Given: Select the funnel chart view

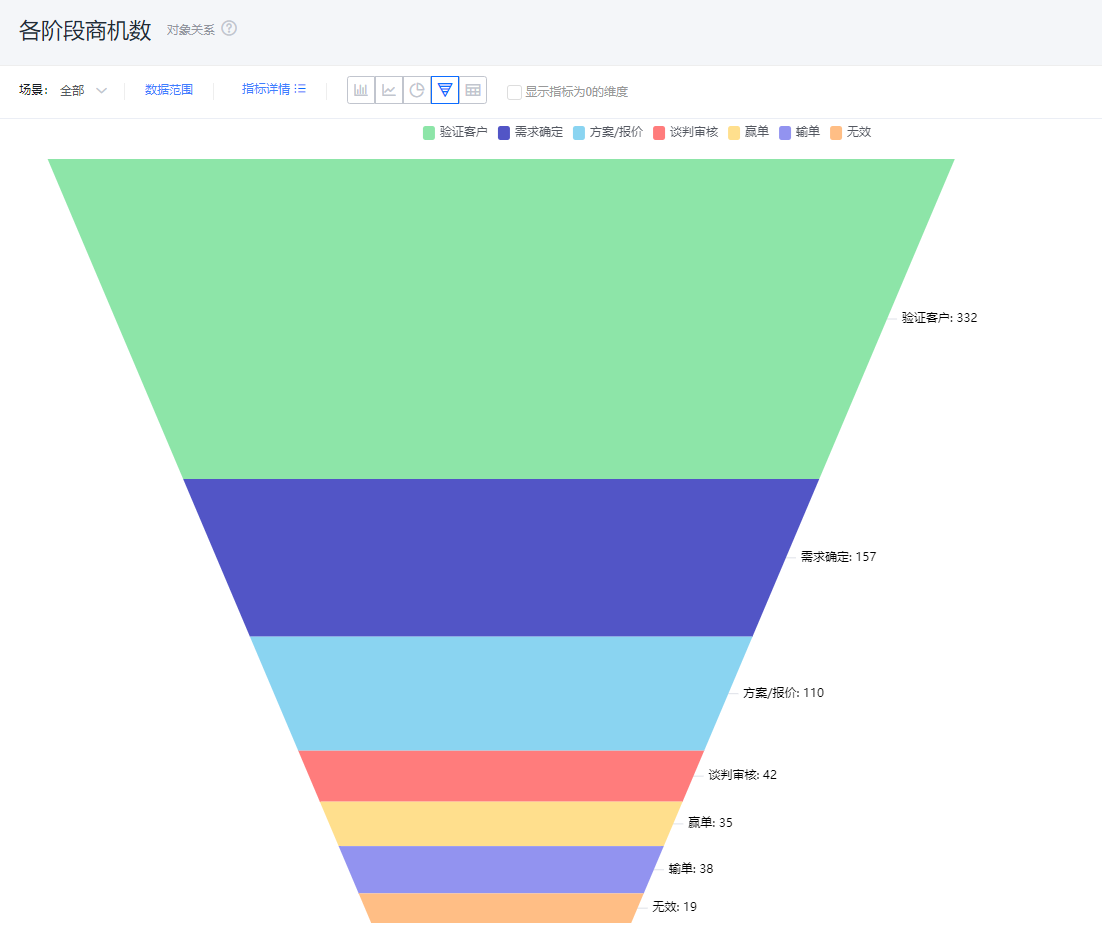Looking at the screenshot, I should (x=445, y=90).
